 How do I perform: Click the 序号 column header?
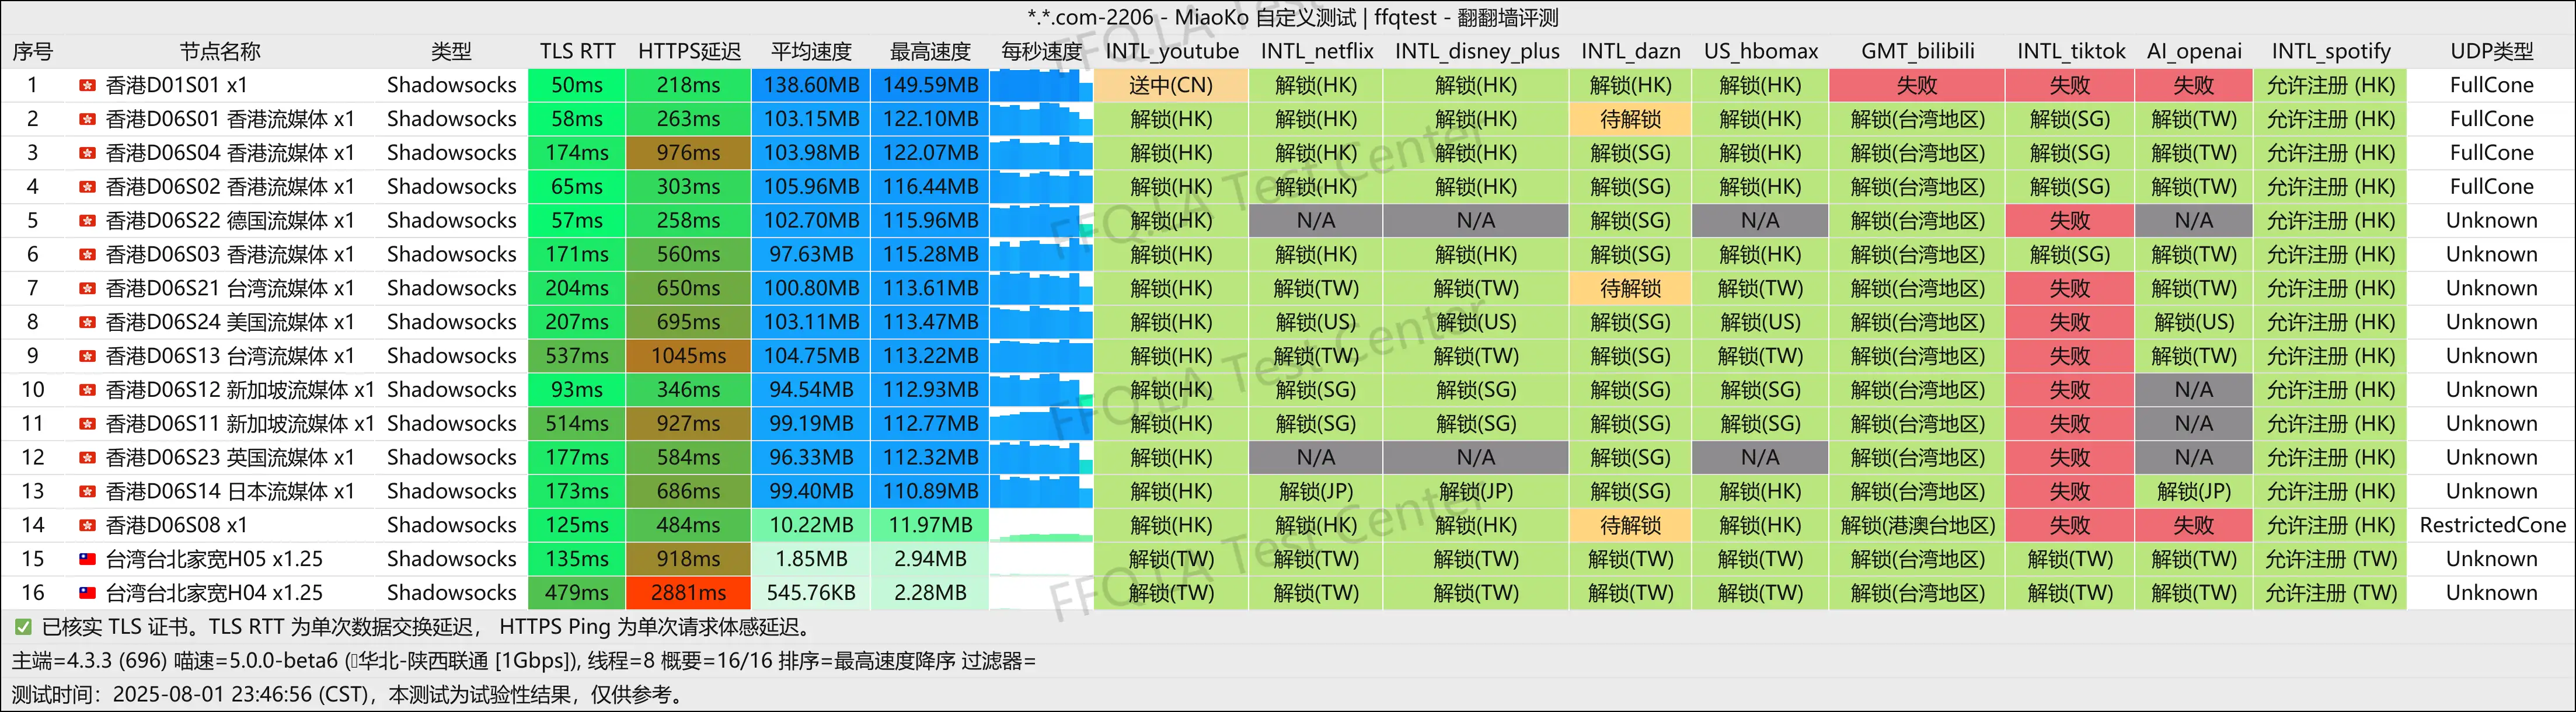tap(32, 51)
